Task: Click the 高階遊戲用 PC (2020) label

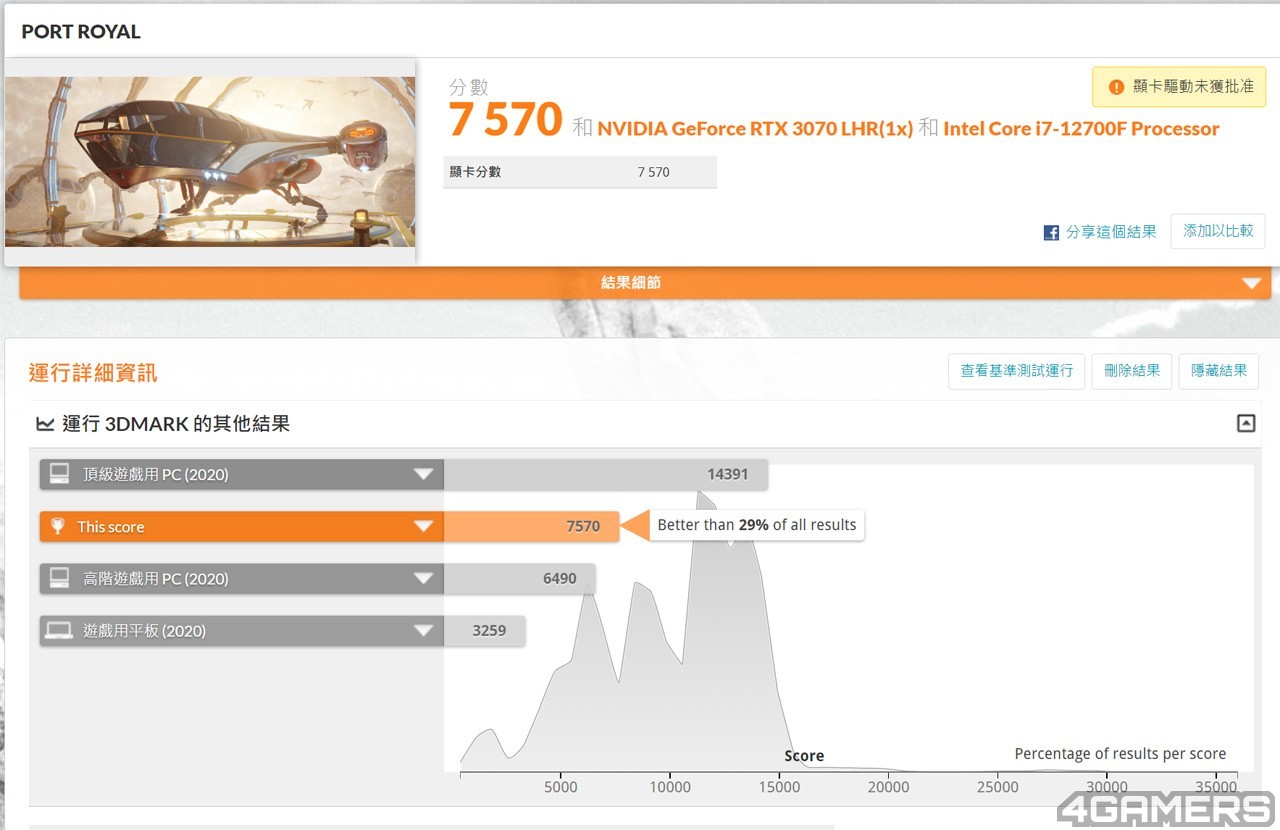Action: click(x=156, y=578)
